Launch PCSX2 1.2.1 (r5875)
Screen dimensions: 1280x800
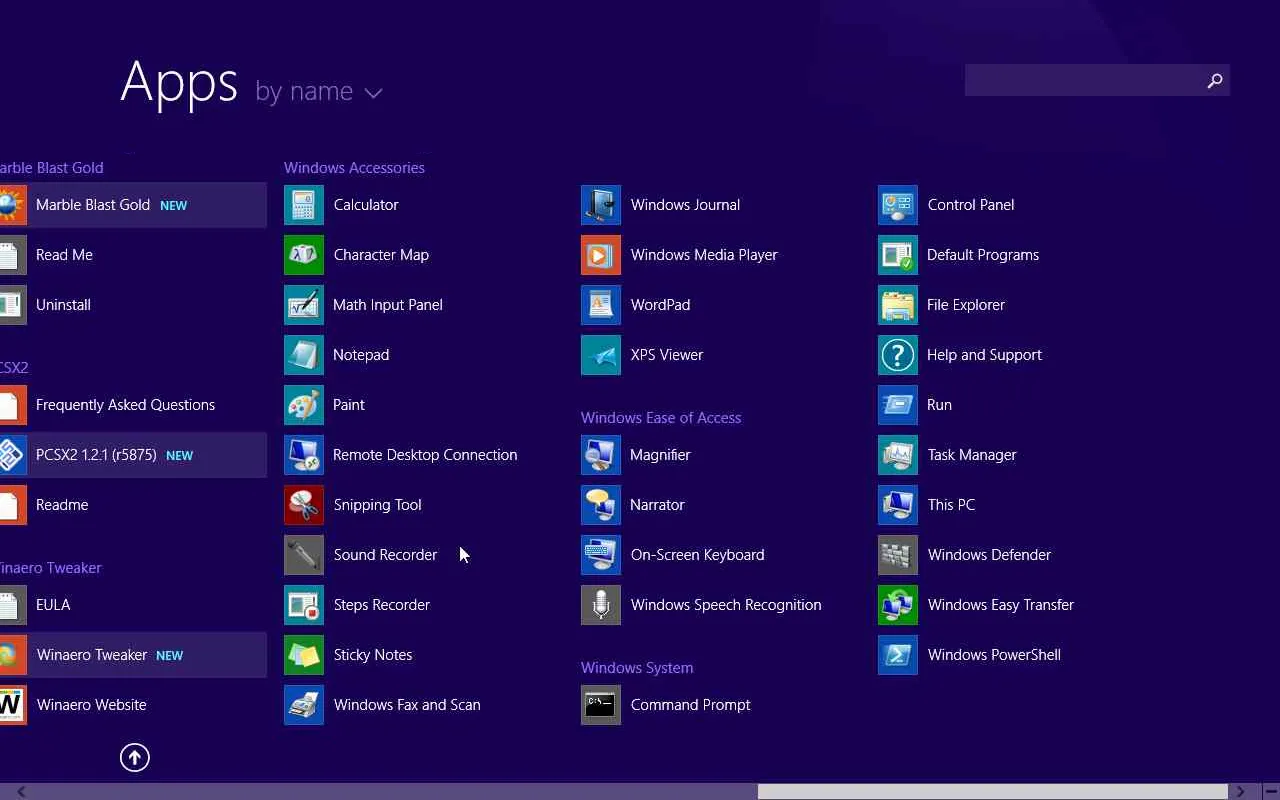click(133, 455)
